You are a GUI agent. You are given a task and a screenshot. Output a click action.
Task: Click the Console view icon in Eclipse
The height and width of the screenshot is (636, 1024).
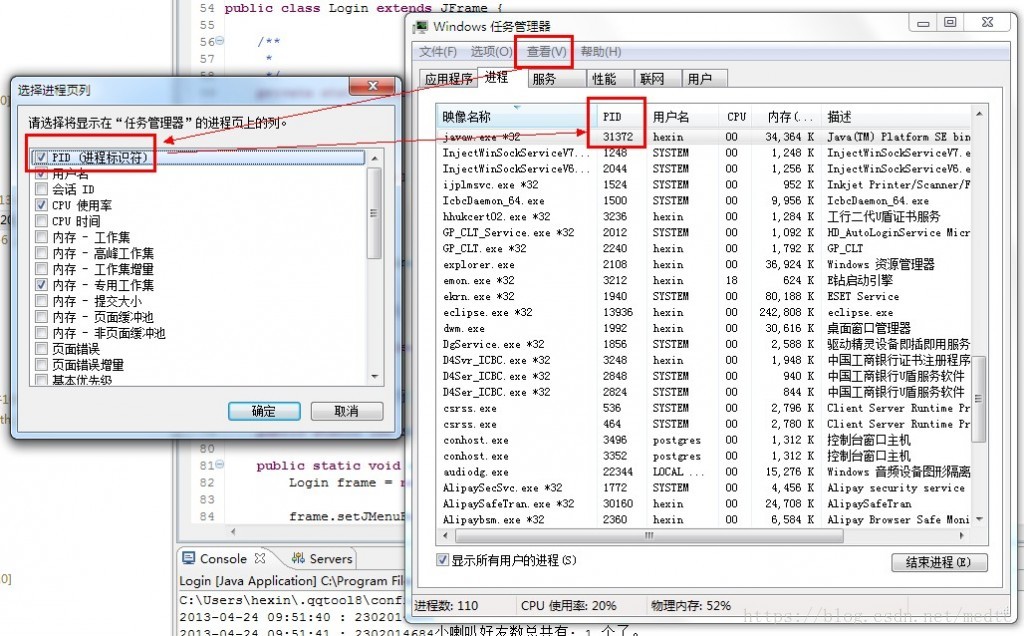point(190,558)
